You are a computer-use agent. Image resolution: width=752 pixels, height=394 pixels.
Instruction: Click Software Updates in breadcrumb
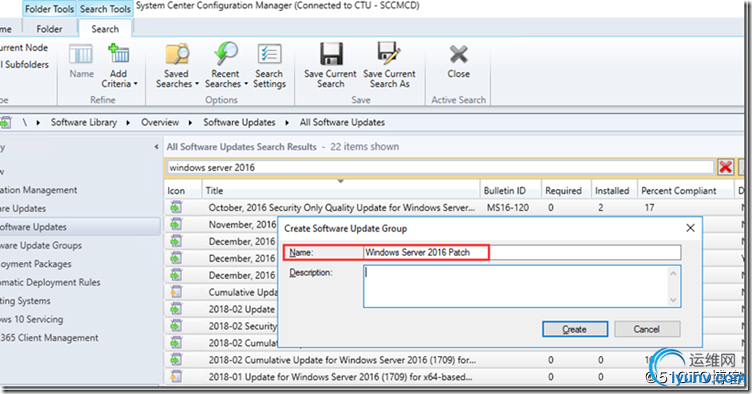tap(239, 122)
